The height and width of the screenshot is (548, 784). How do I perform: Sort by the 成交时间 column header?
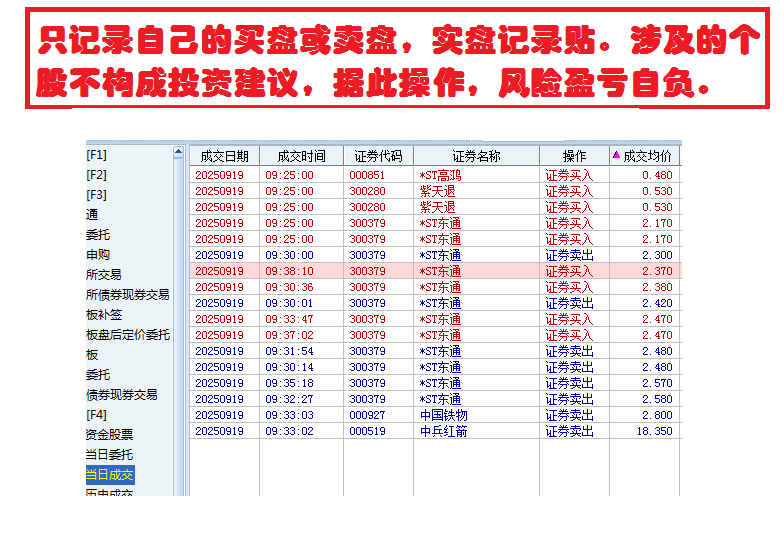302,156
